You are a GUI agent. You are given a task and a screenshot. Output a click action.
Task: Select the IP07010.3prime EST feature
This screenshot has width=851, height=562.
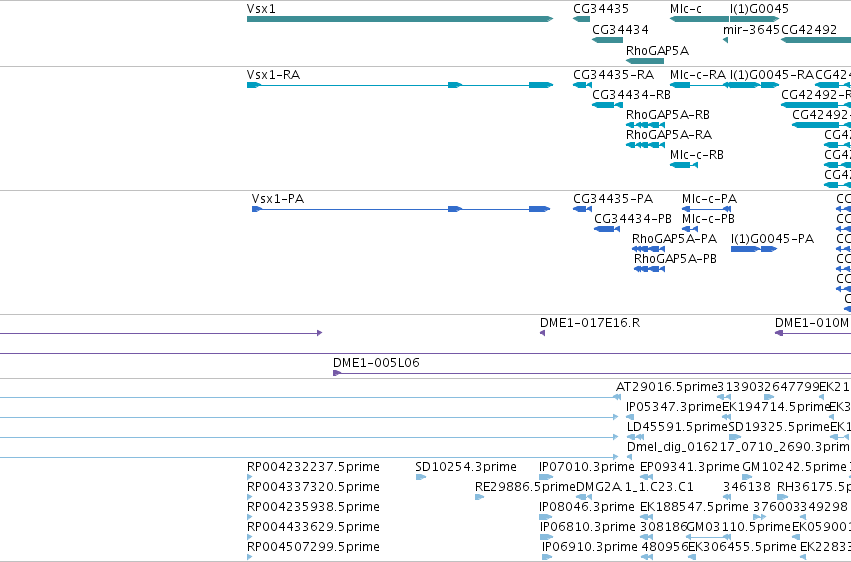pyautogui.click(x=545, y=477)
